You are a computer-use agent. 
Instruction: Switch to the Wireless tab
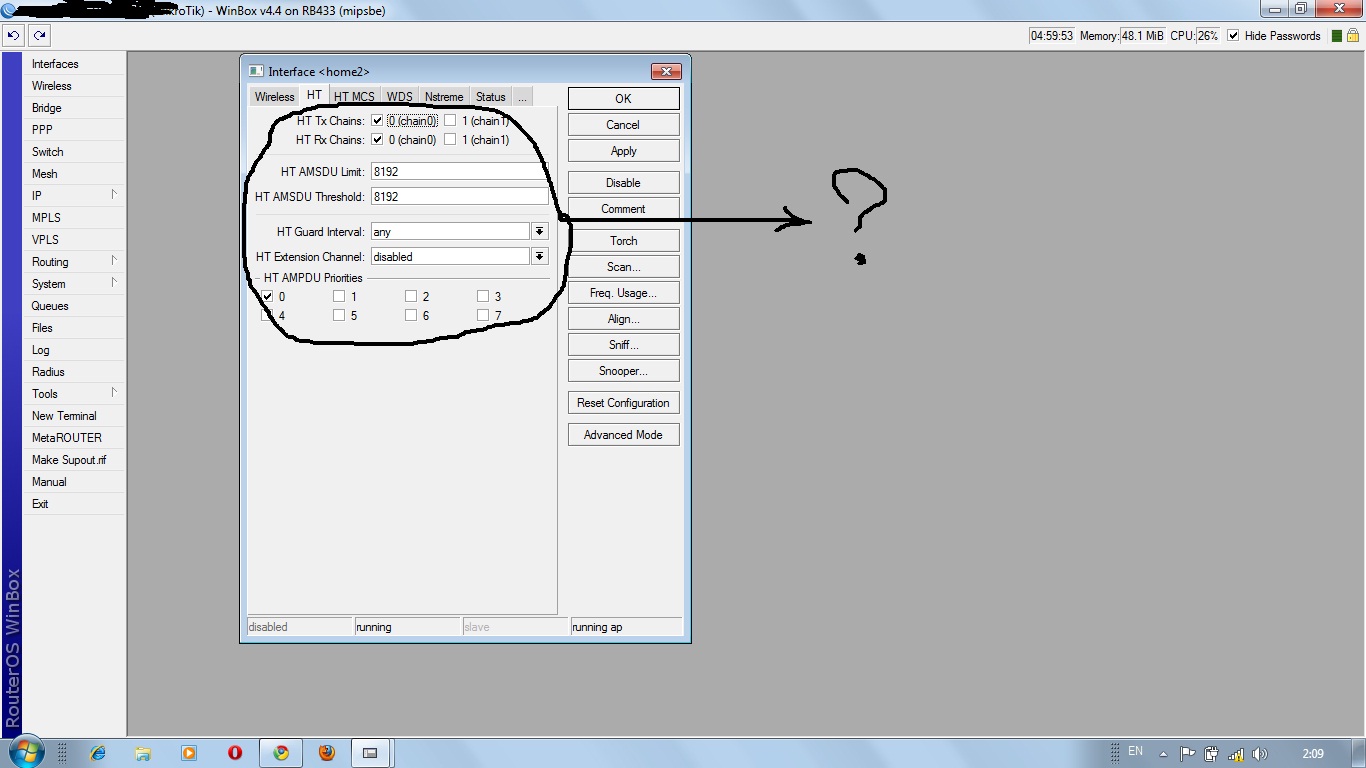(x=274, y=97)
